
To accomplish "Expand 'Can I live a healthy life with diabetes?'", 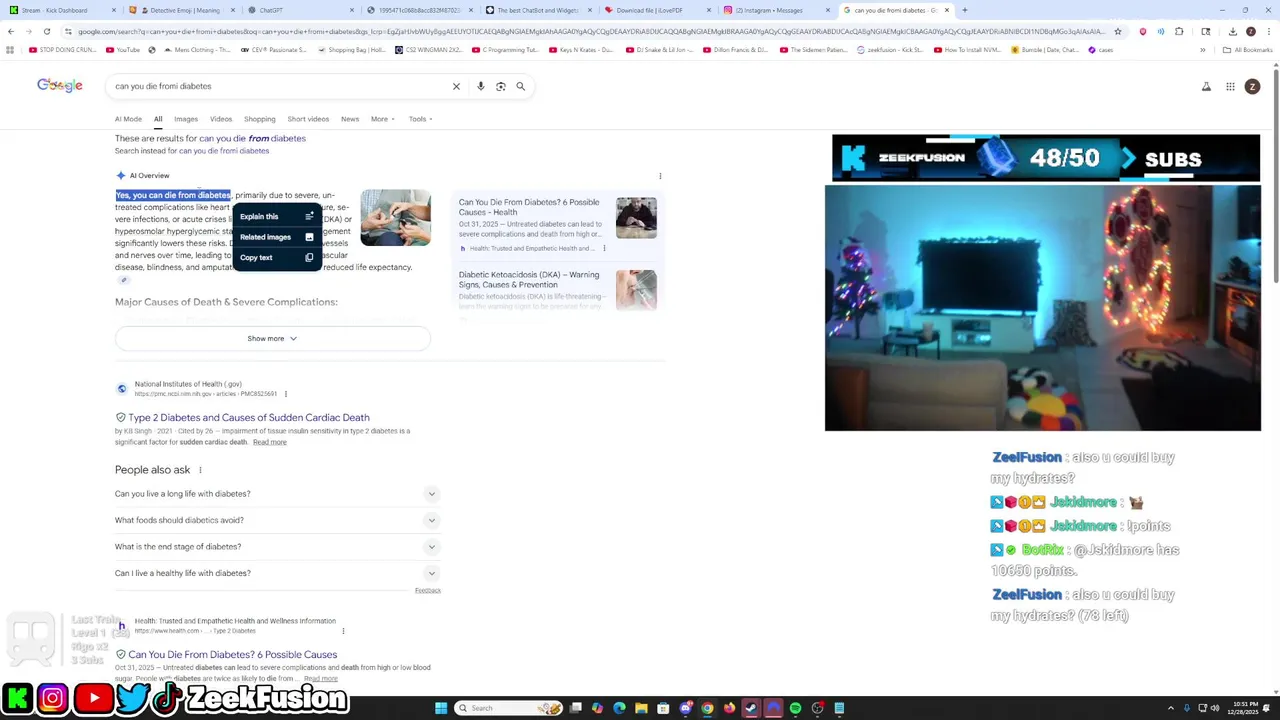I will click(276, 573).
